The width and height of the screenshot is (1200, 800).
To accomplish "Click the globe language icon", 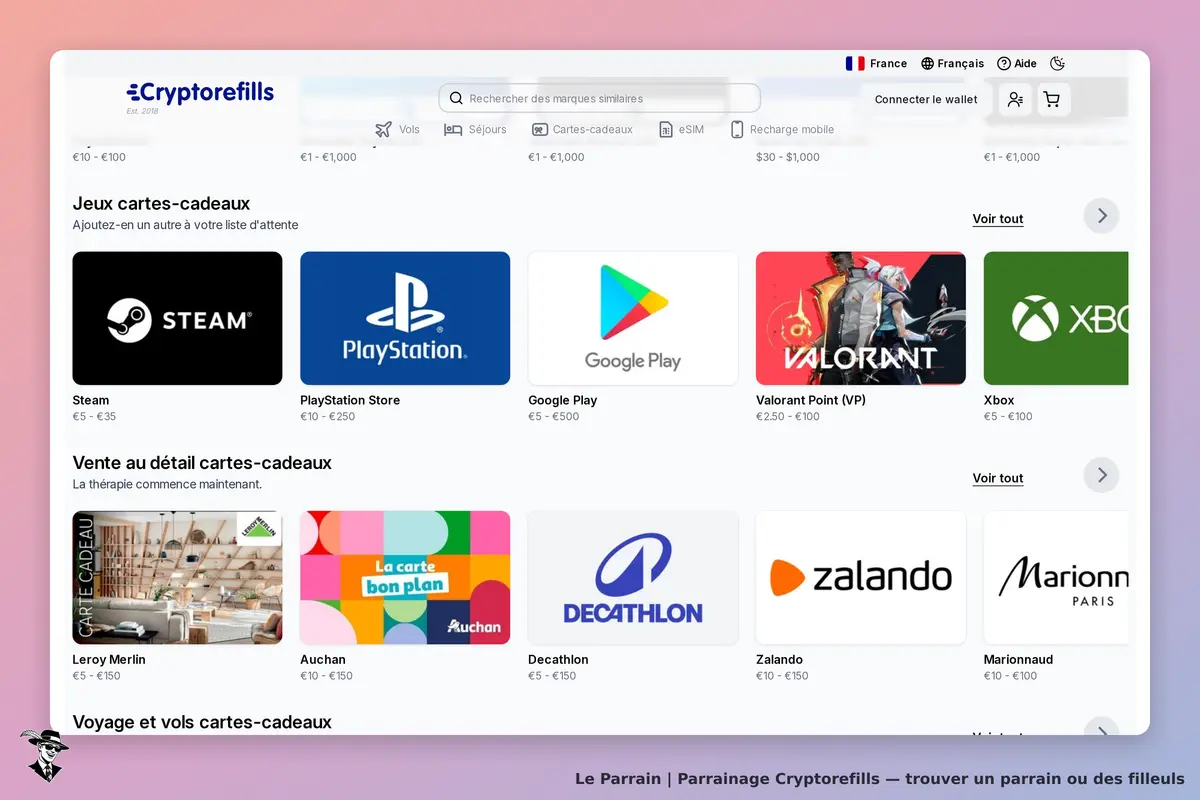I will click(x=928, y=63).
